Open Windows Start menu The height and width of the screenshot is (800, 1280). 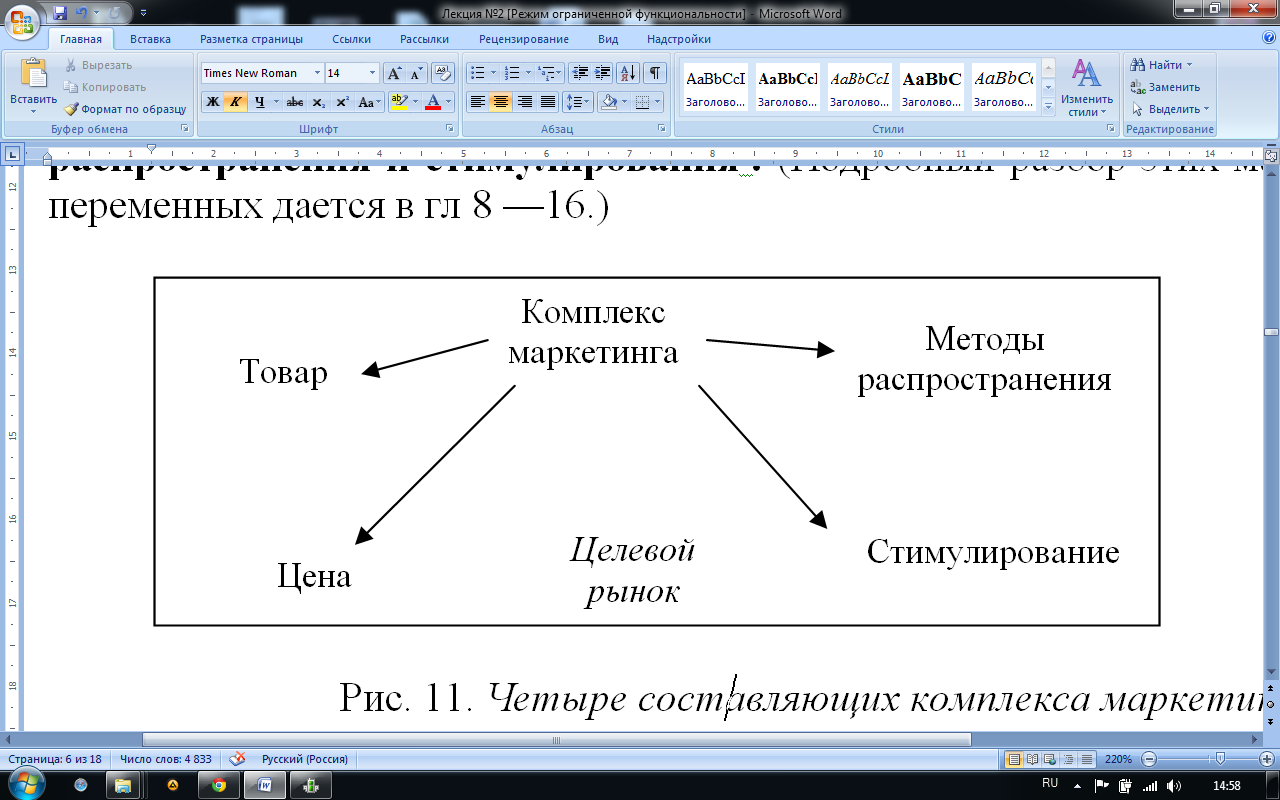coord(27,785)
